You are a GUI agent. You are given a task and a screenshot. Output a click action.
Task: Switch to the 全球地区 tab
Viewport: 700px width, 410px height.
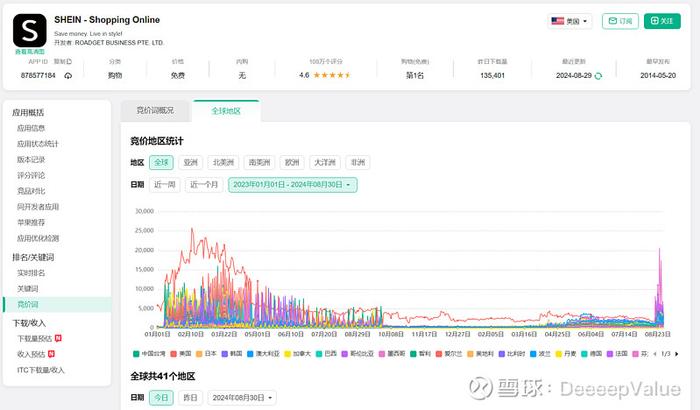[226, 111]
